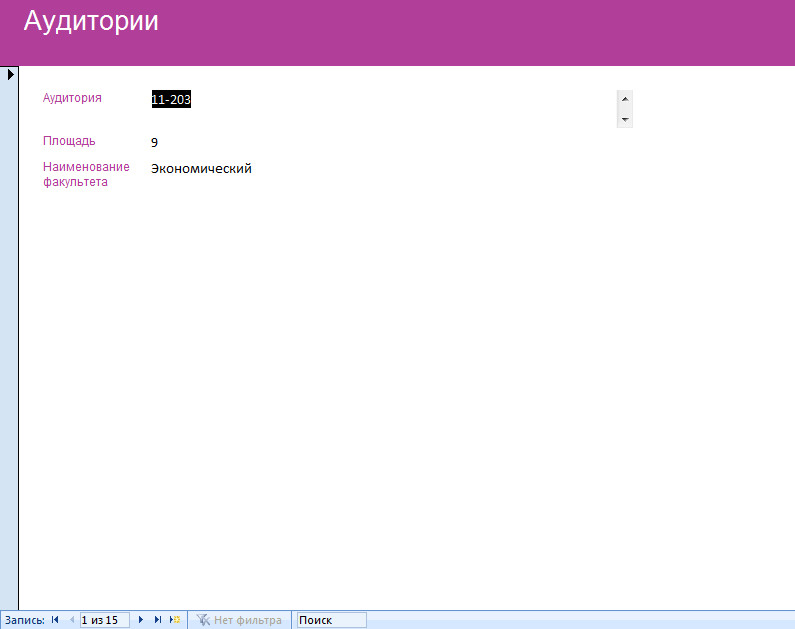Select the record via the record selector arrow

[10, 75]
